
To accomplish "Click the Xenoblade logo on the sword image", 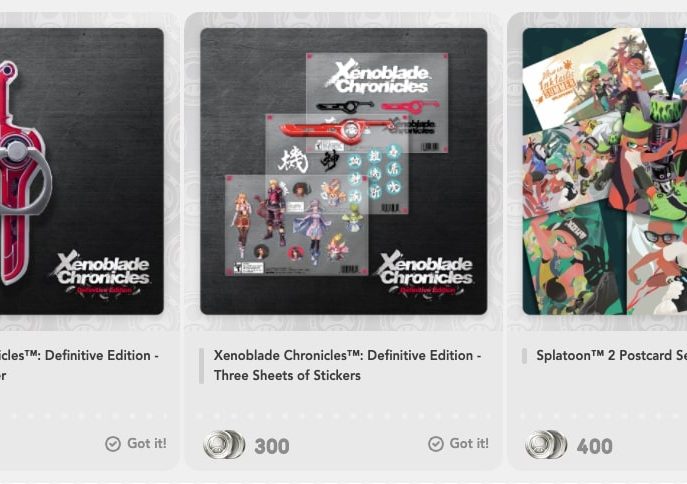I will click(x=102, y=274).
